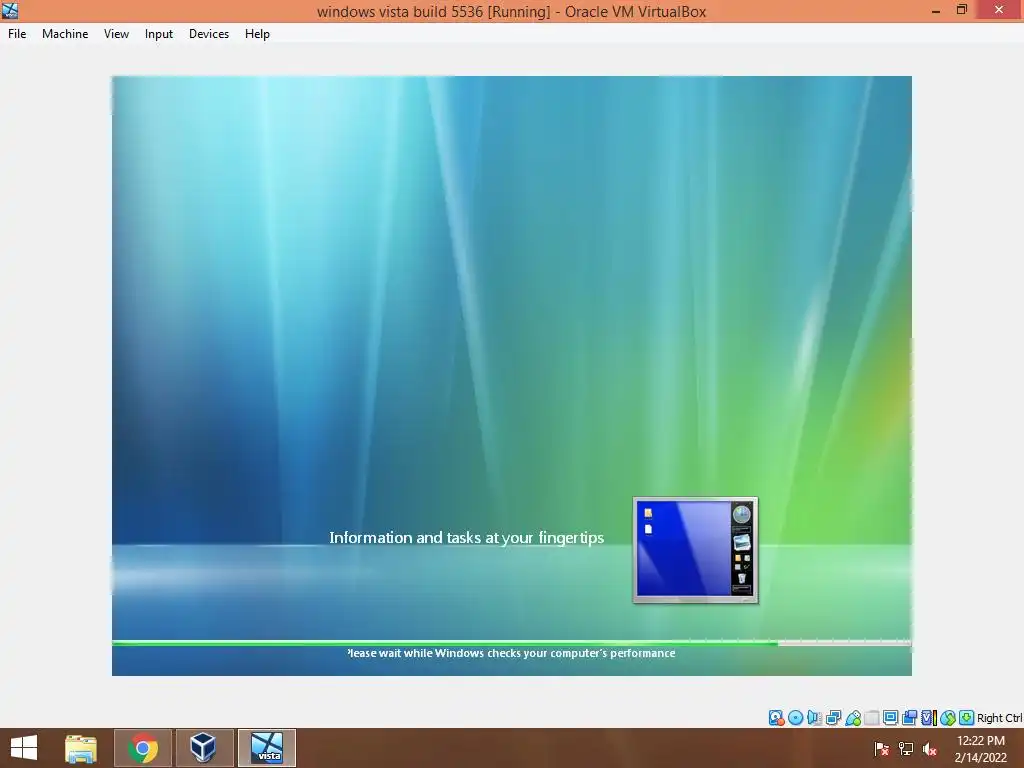Screen dimensions: 1024x768
Task: Open VirtualBox Manager from the taskbar
Action: 204,748
